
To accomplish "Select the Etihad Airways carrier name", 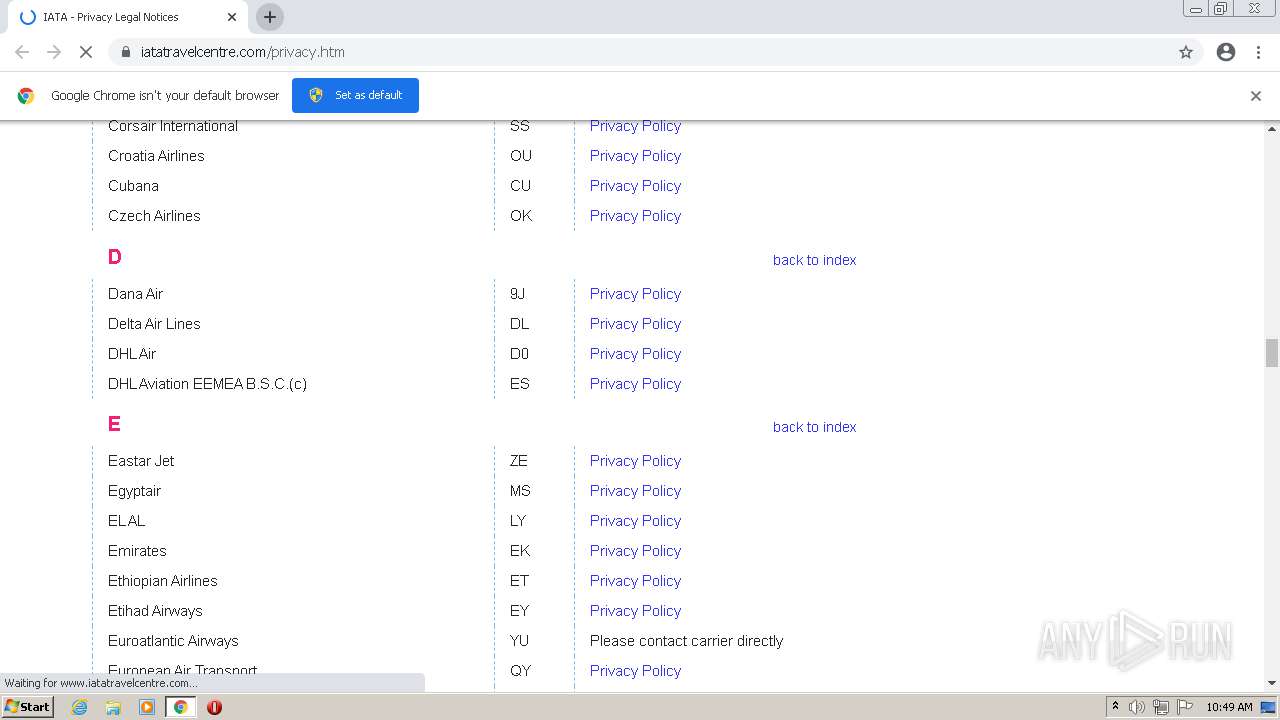I will point(155,611).
